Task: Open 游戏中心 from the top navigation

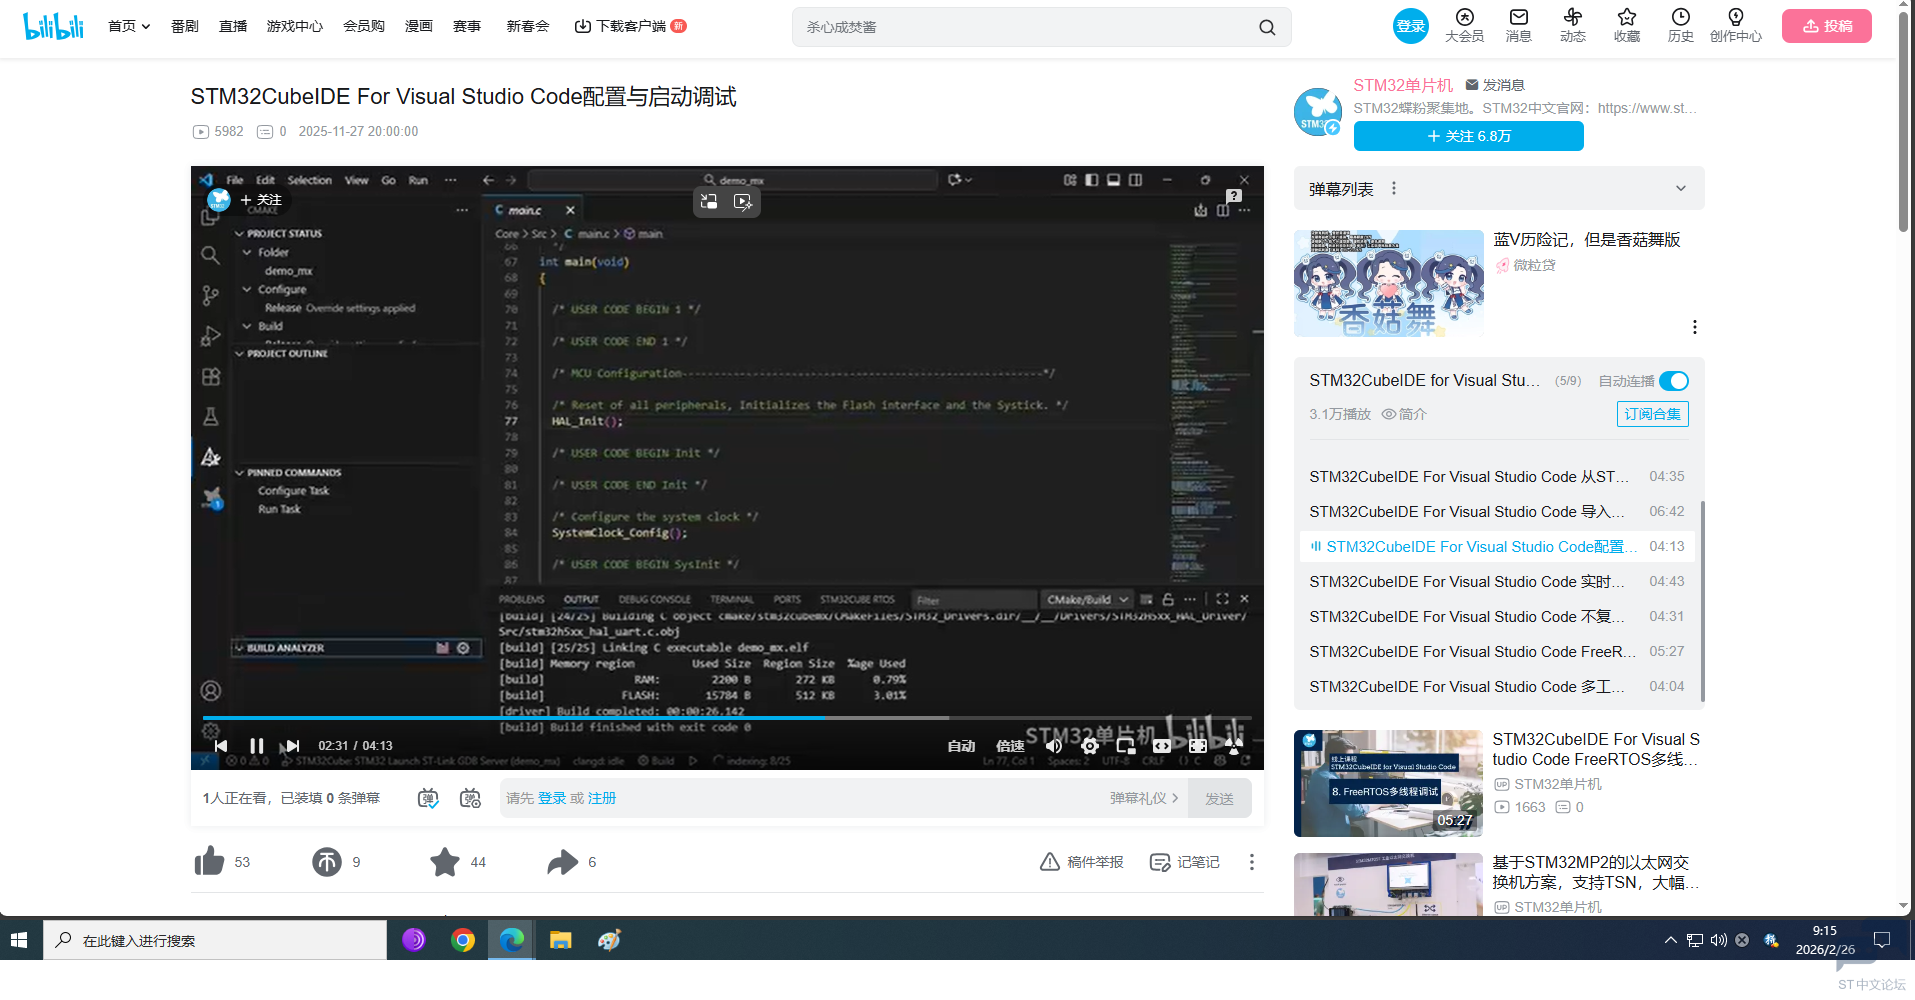Action: coord(294,26)
